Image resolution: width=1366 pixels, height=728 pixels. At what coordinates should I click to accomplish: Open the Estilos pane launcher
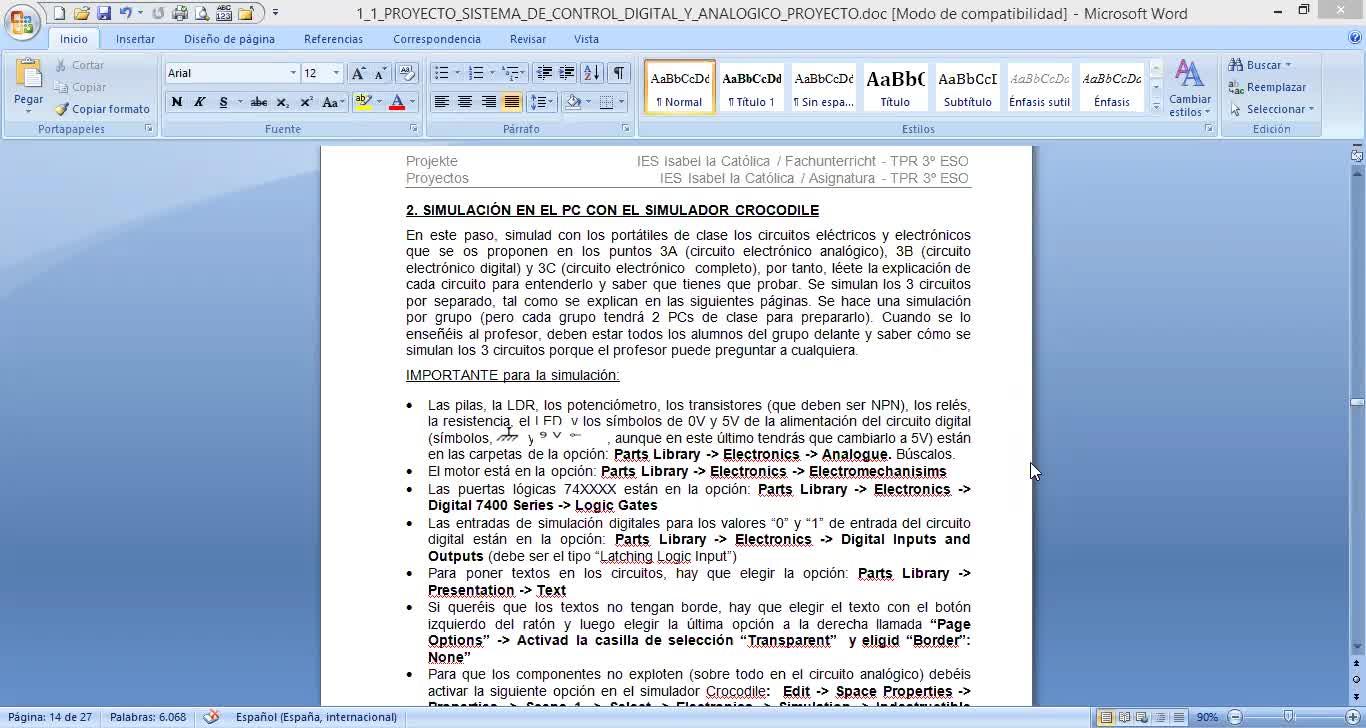click(1208, 129)
